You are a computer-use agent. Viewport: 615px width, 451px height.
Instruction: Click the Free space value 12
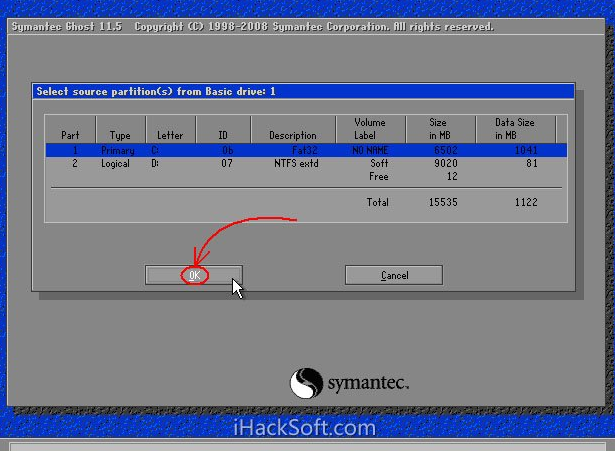[x=452, y=176]
